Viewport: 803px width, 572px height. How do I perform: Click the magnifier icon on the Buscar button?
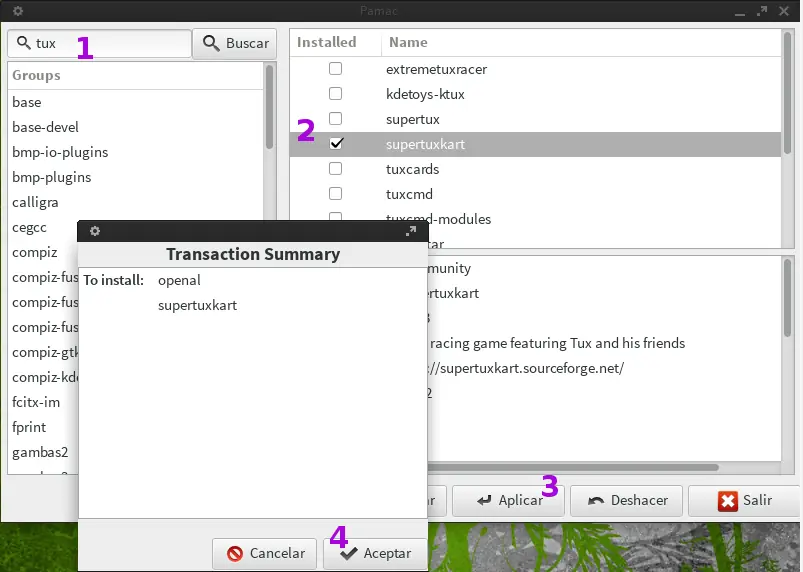pos(211,43)
